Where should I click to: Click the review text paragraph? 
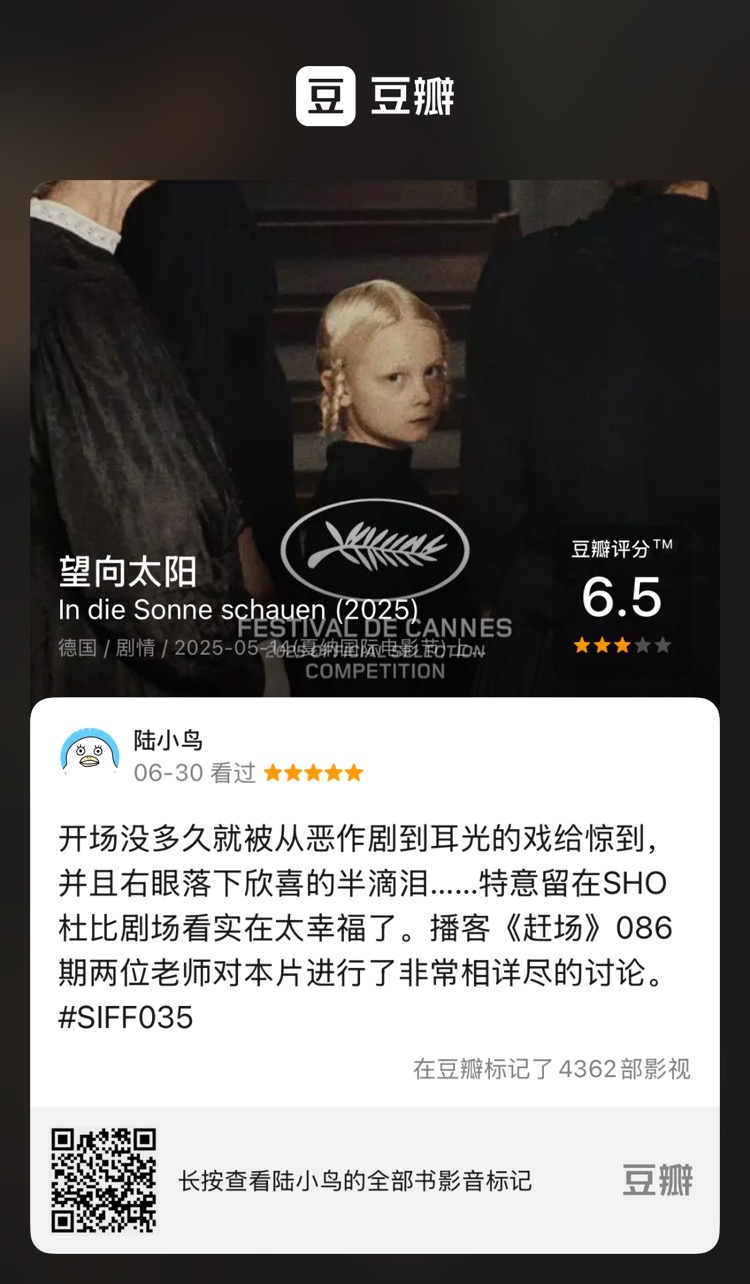366,925
